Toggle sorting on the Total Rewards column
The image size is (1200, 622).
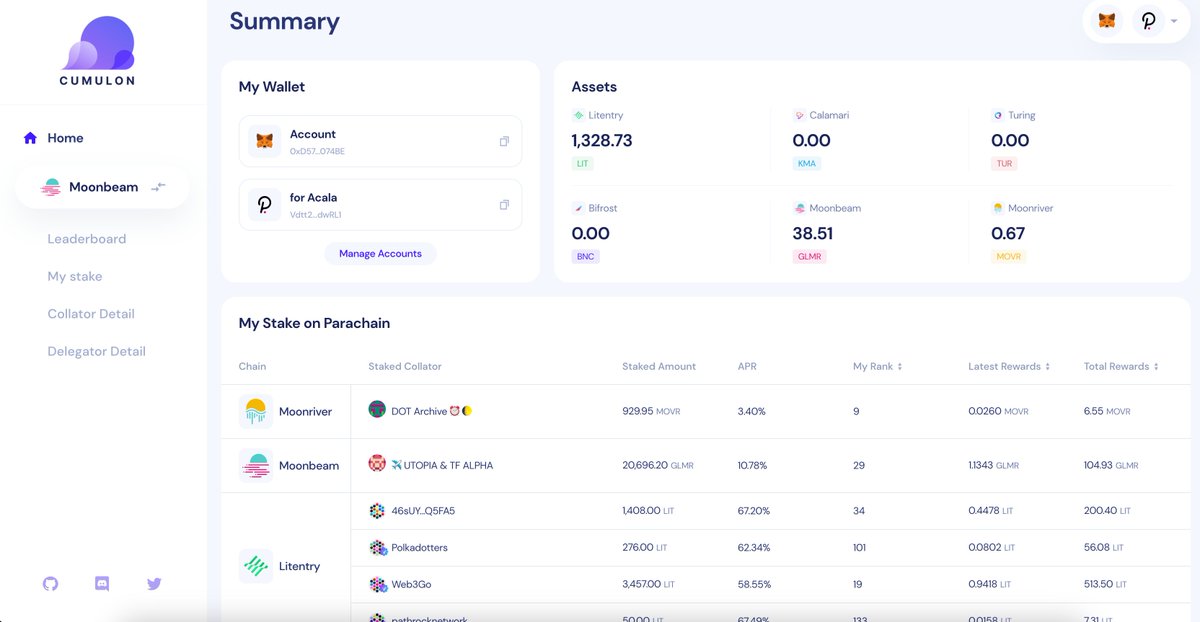[x=1156, y=366]
